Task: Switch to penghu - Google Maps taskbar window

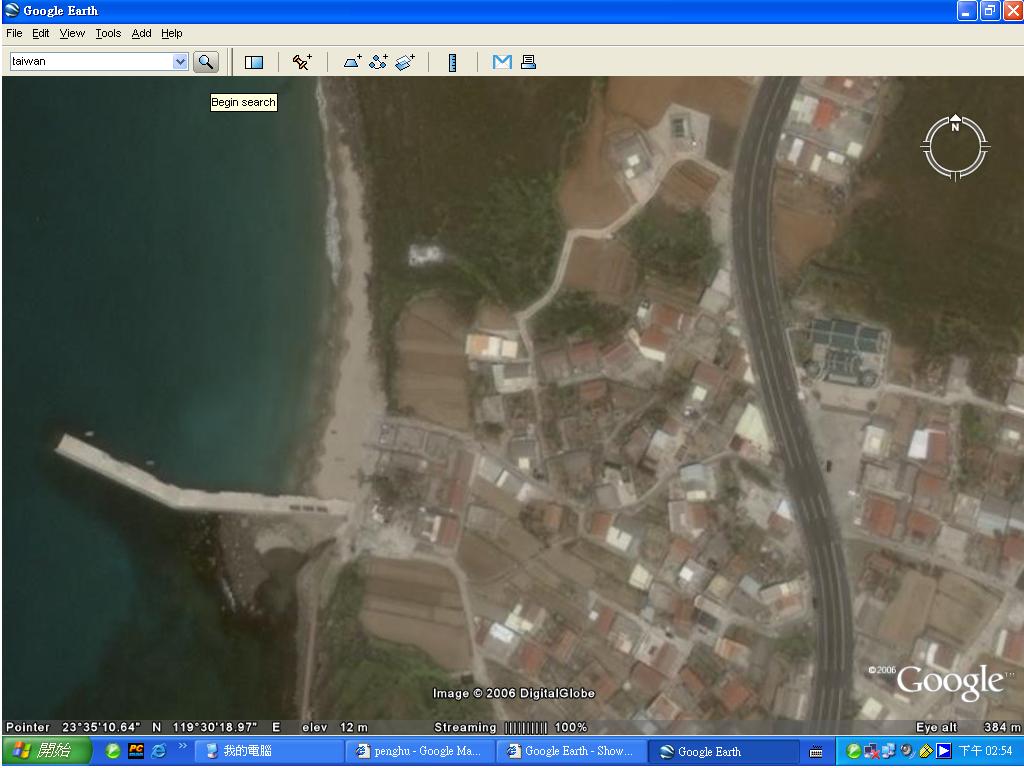Action: point(419,751)
